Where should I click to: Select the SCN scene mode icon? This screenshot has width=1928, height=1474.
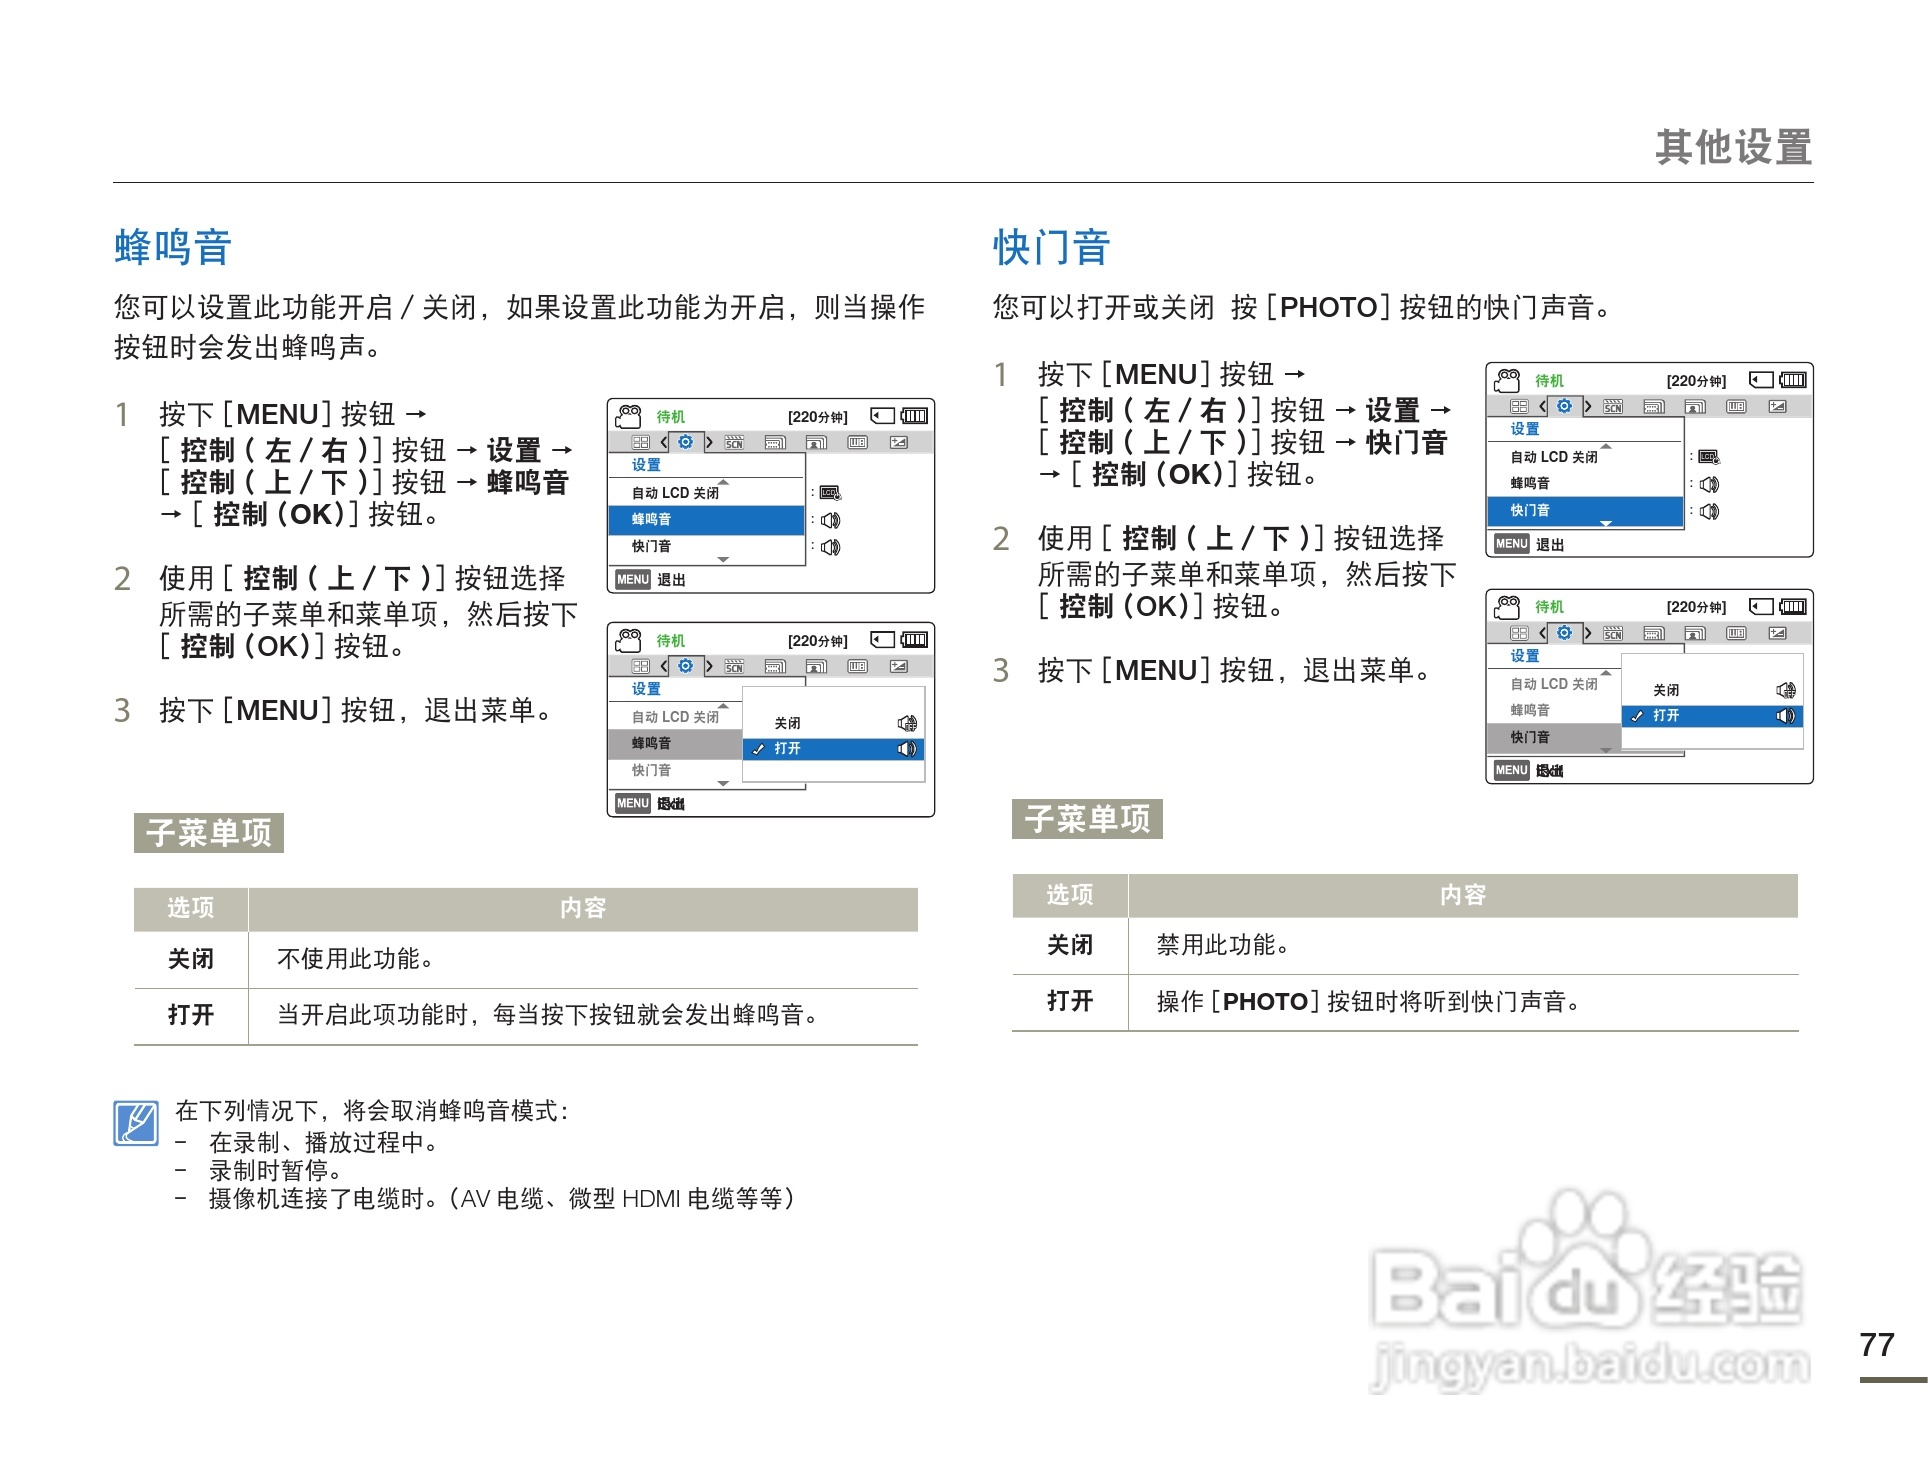tap(734, 443)
